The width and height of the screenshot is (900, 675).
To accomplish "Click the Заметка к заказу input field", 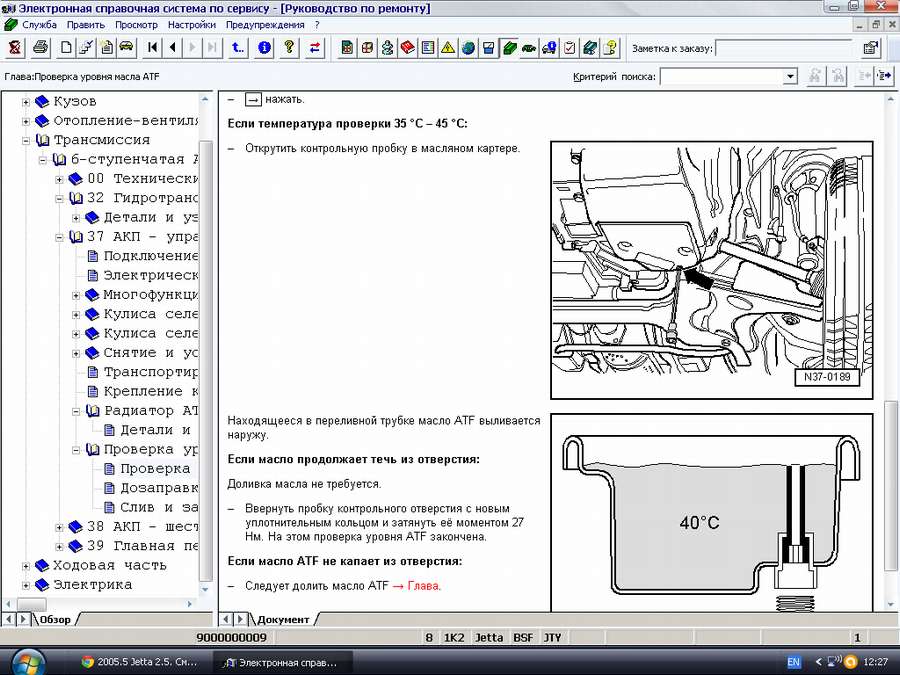I will pyautogui.click(x=785, y=48).
